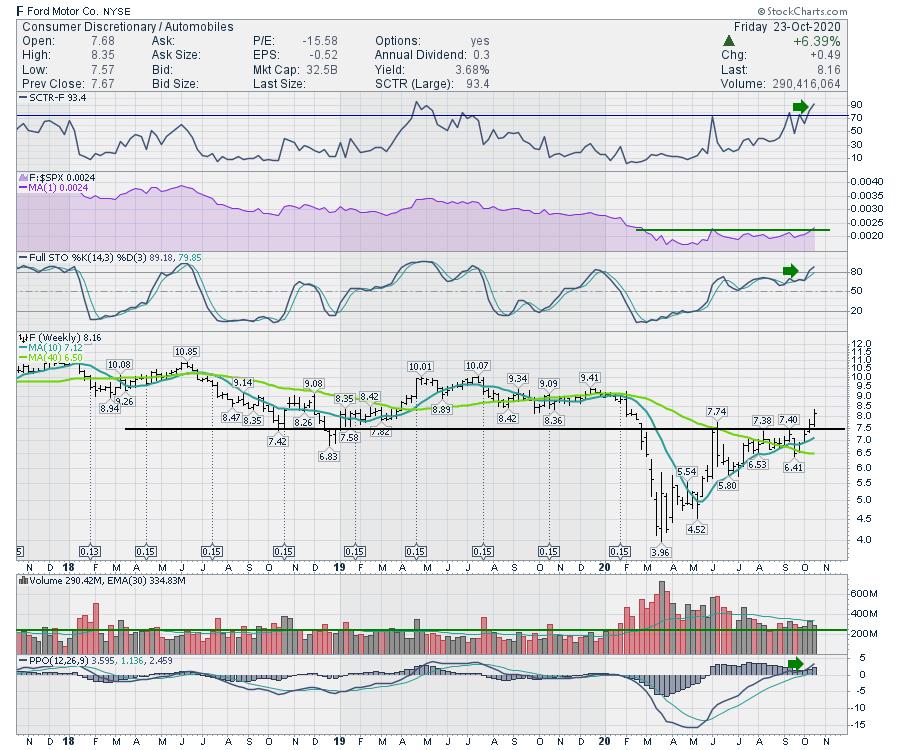This screenshot has height=750, width=900.
Task: Click the Volume 290.42M legend text
Action: 58,579
